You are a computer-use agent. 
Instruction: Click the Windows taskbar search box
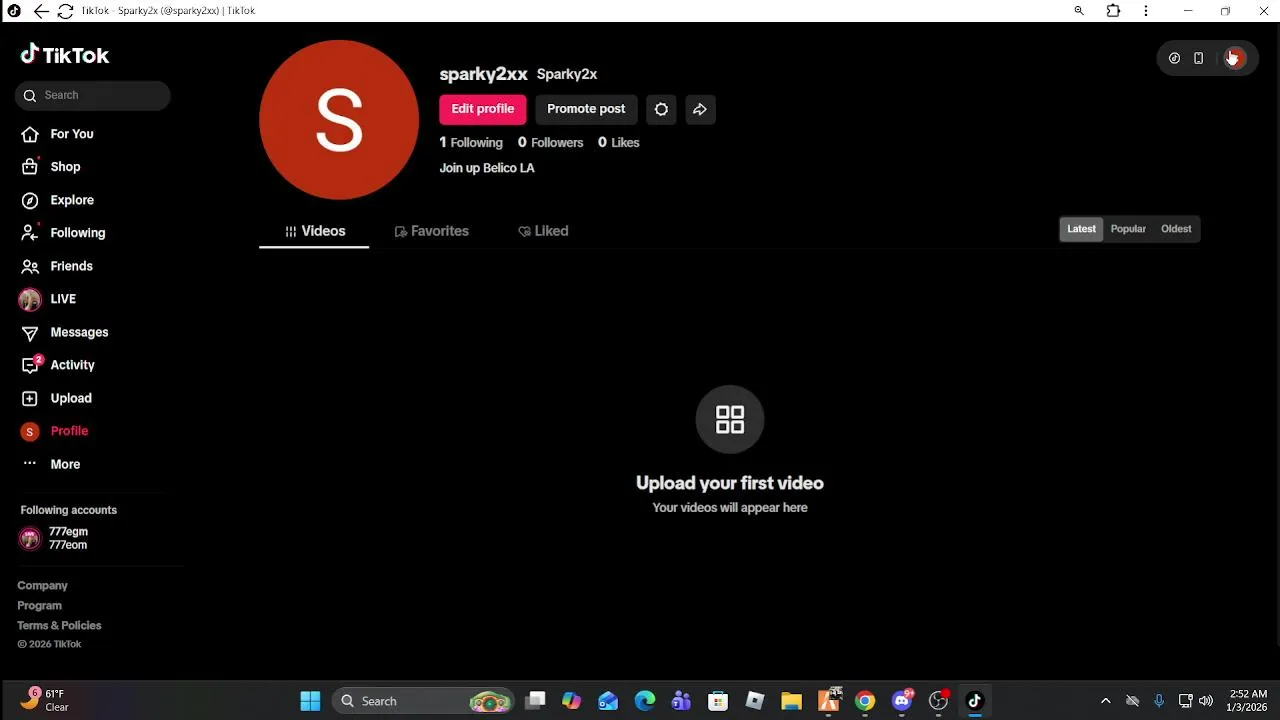(423, 701)
